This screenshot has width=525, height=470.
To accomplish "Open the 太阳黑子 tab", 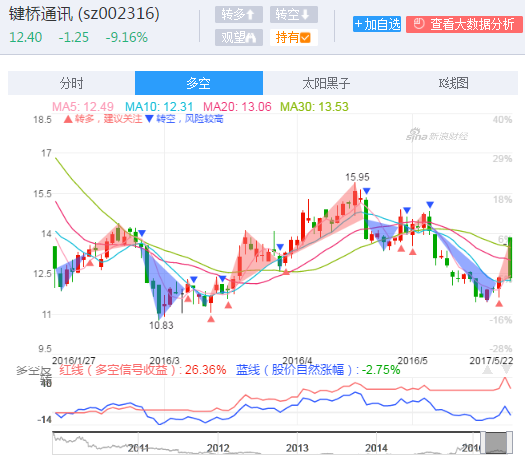I will pos(326,83).
